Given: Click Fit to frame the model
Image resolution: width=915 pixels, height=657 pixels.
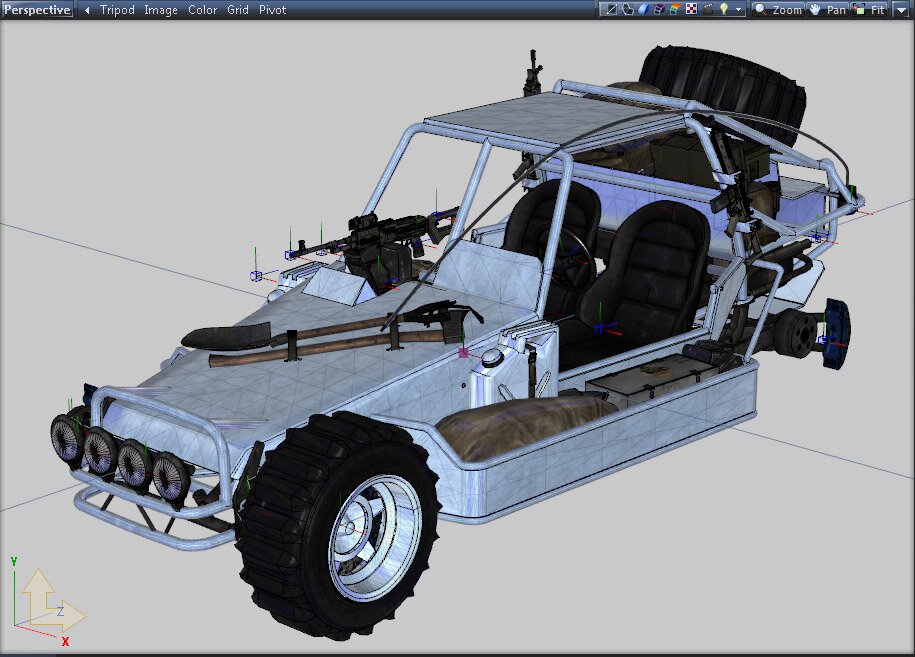Looking at the screenshot, I should pyautogui.click(x=870, y=10).
